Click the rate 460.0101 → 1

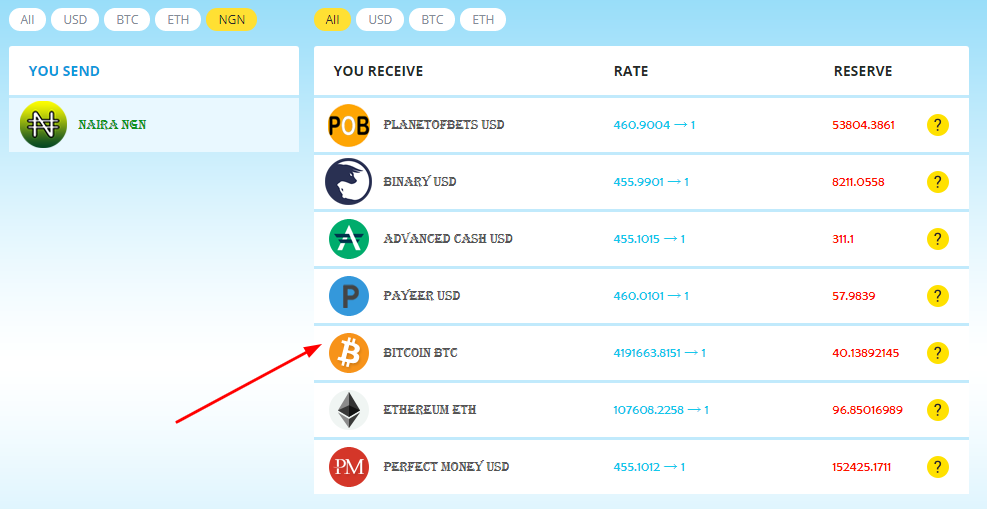[x=651, y=296]
